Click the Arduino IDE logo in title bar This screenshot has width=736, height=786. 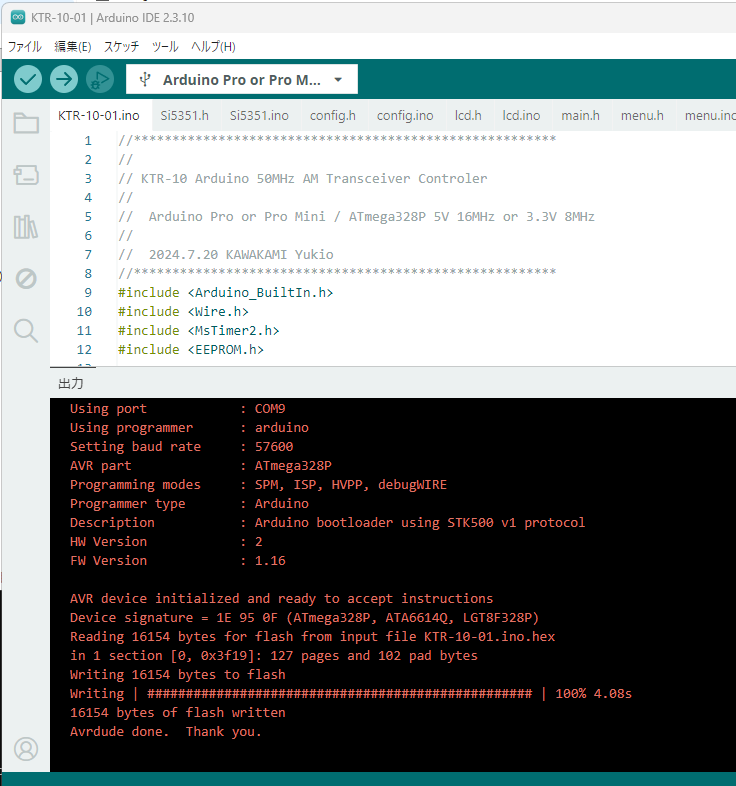18,18
